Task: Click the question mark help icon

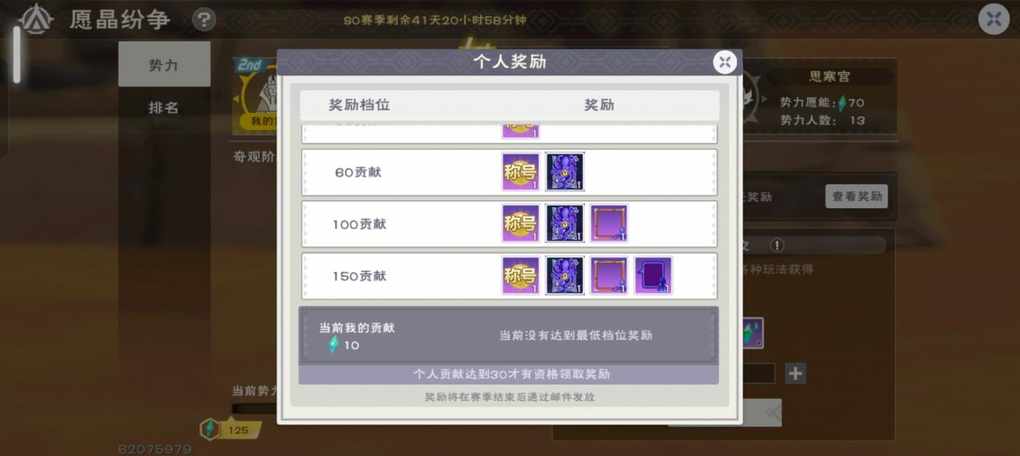Action: tap(204, 20)
